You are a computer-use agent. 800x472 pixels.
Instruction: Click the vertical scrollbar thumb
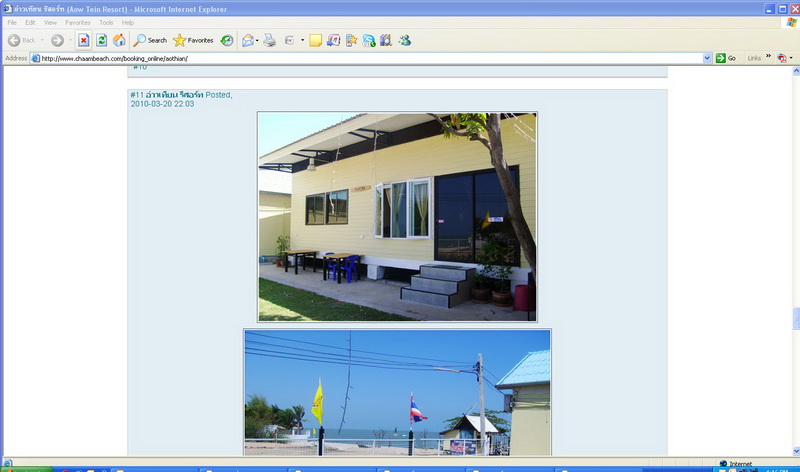pyautogui.click(x=796, y=318)
